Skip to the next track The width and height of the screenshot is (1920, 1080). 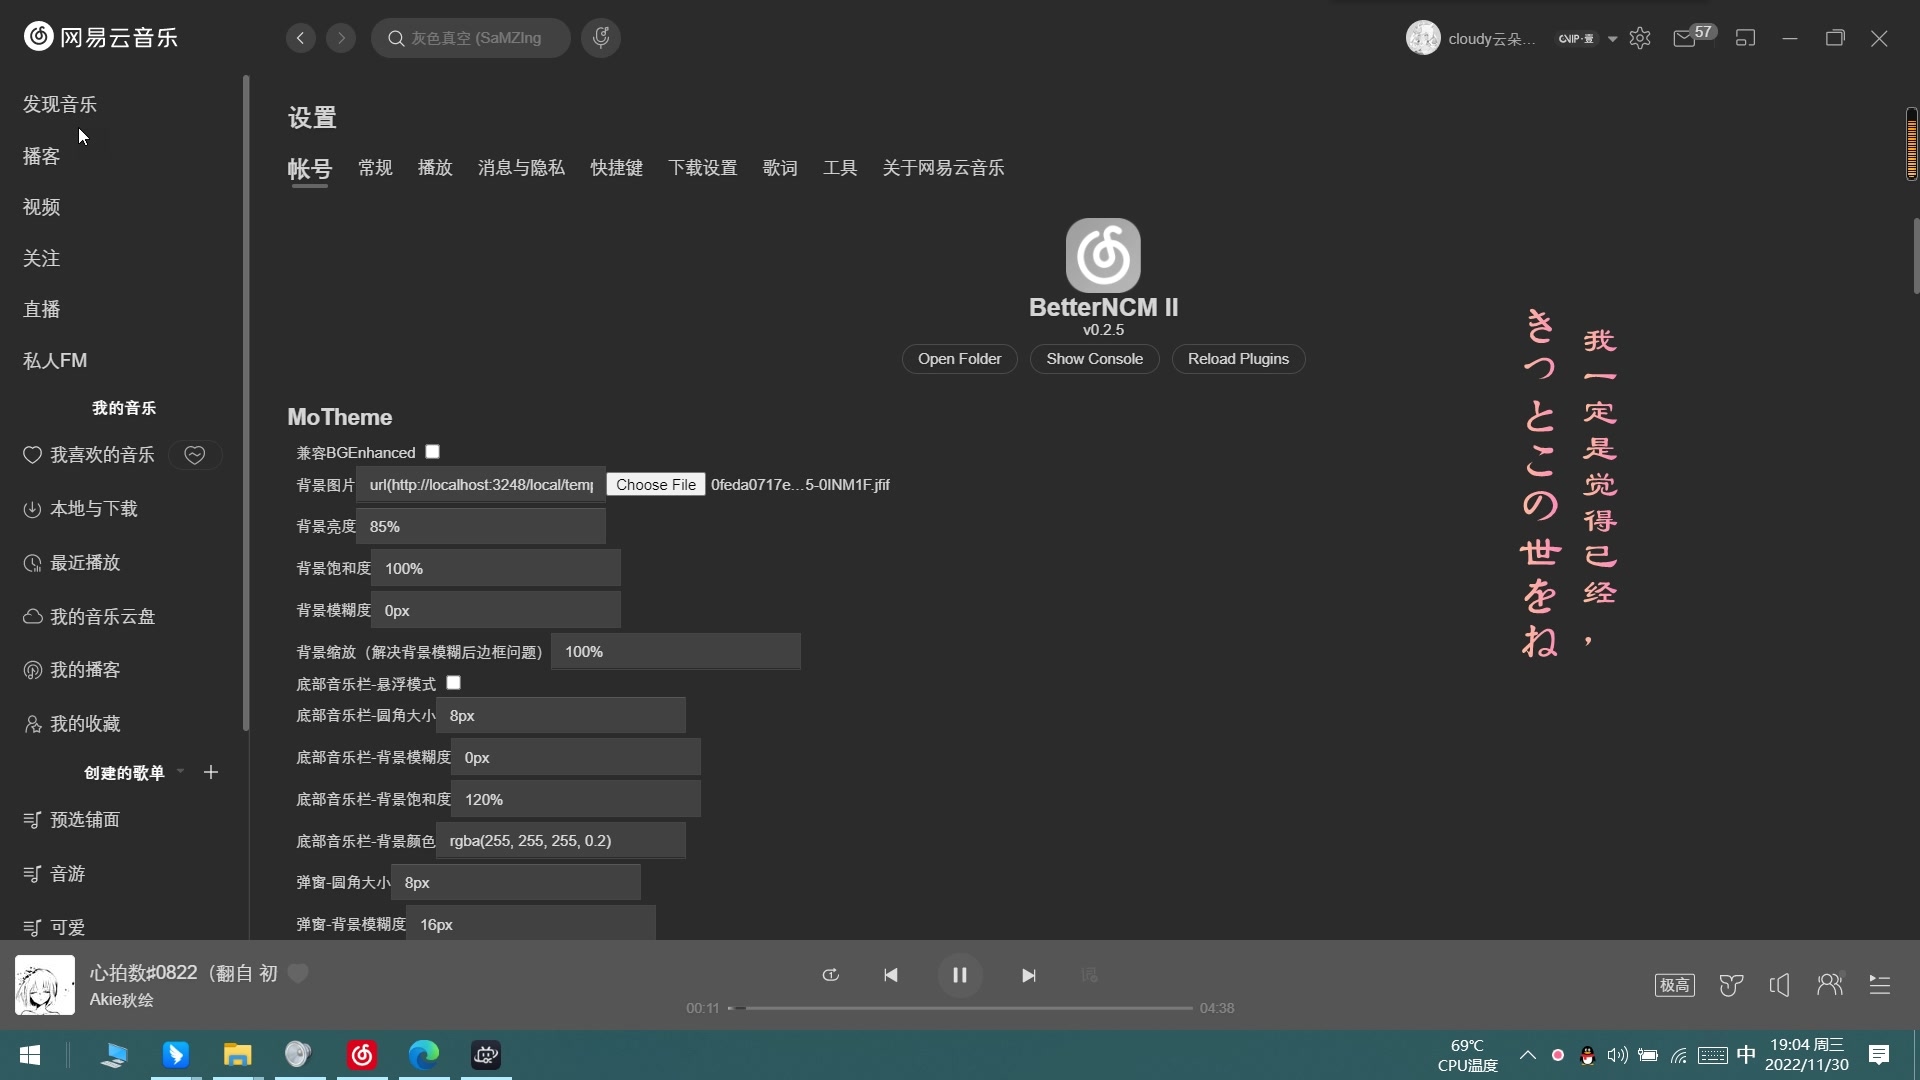click(1028, 975)
